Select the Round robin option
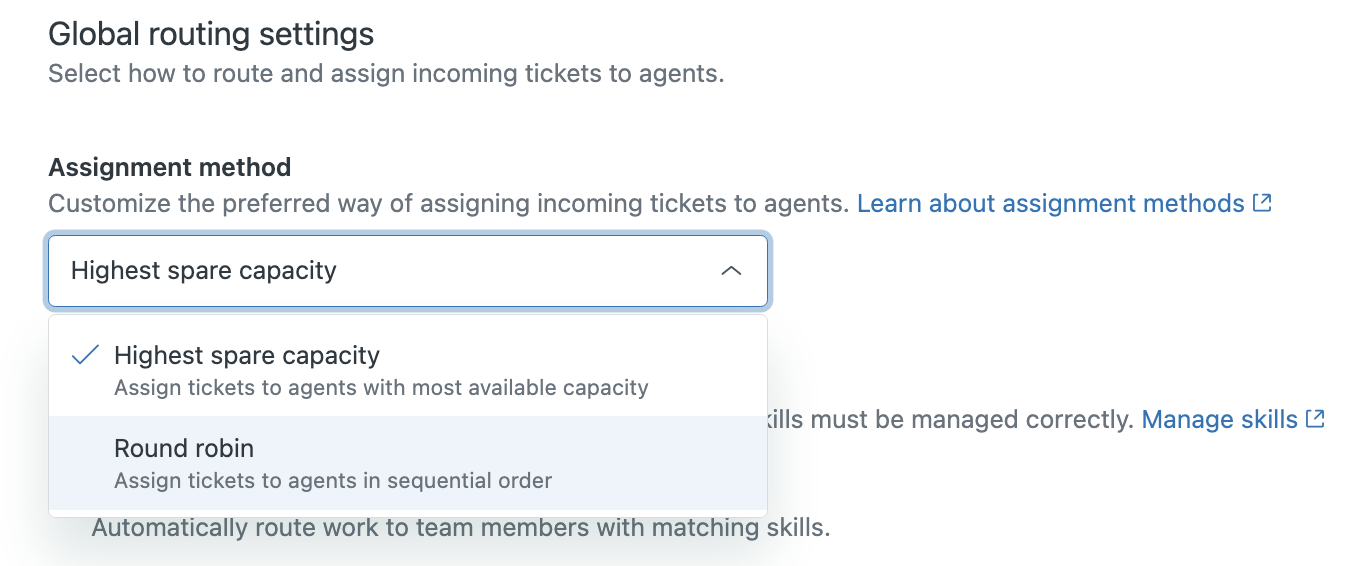 point(408,463)
